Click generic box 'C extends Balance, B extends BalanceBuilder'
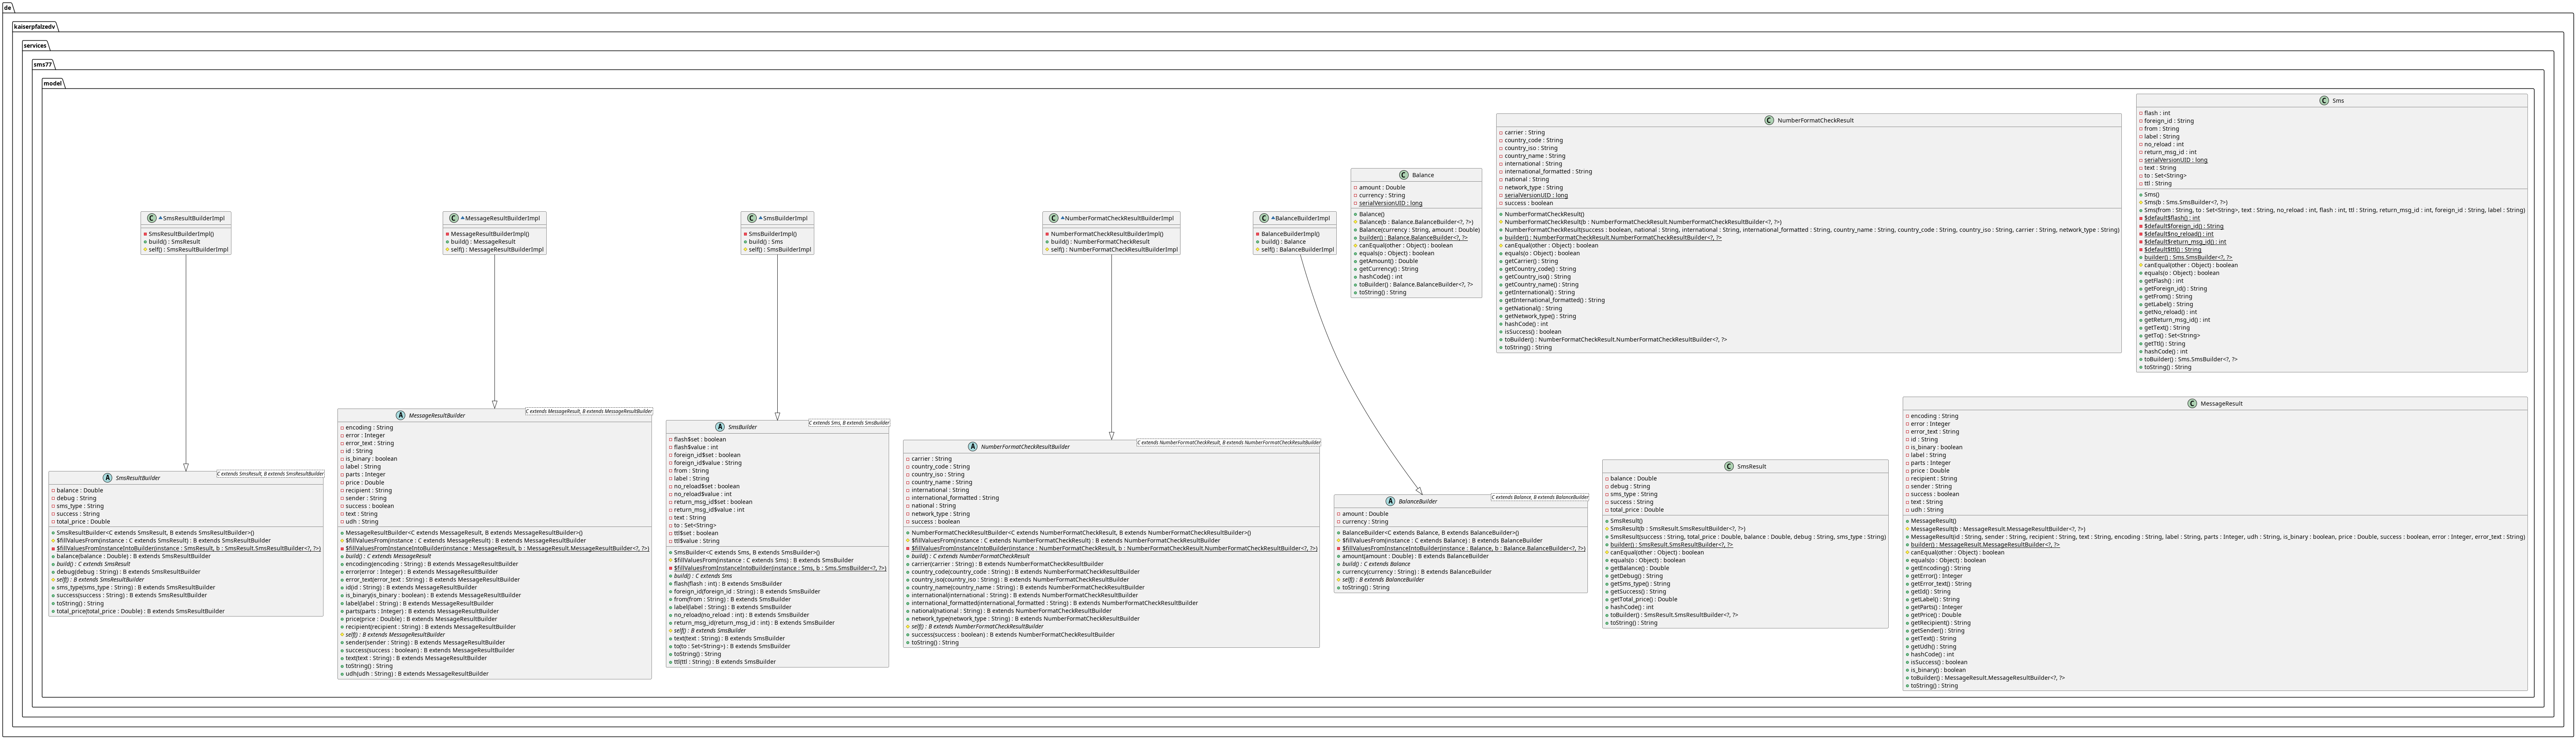 tap(1540, 497)
